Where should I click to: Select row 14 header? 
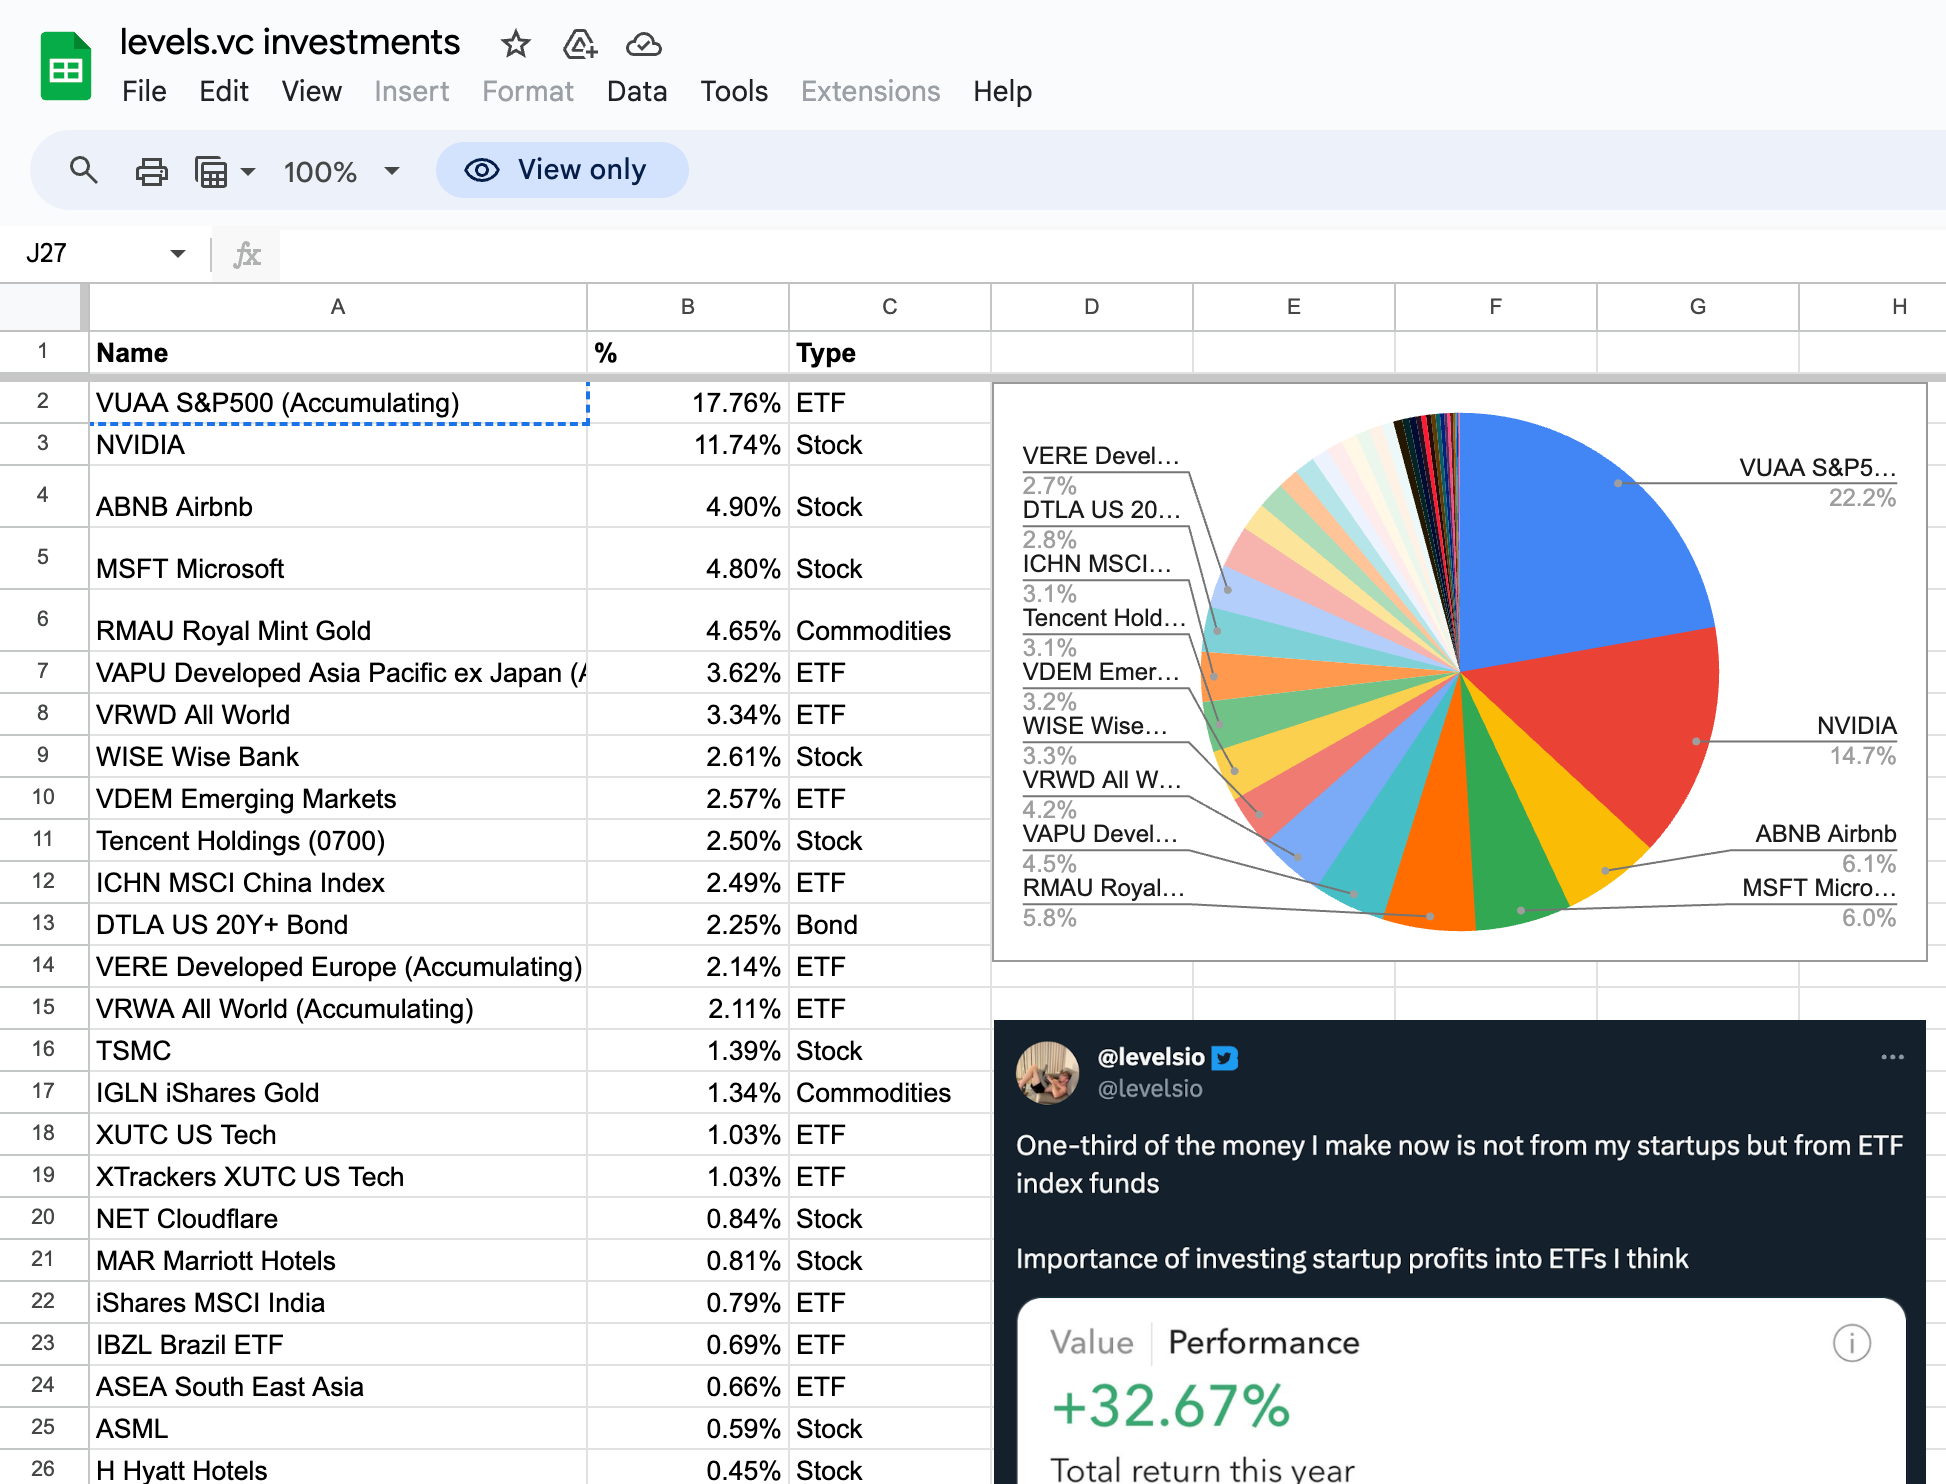tap(43, 966)
